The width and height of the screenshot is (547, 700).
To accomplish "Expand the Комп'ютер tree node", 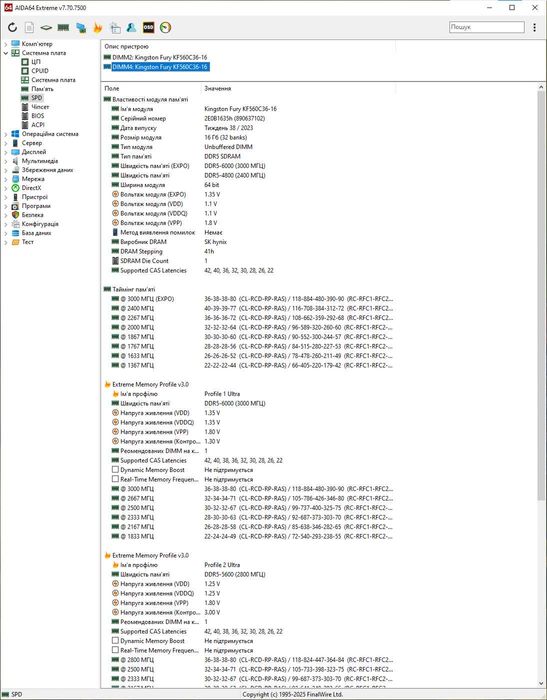I will 5,44.
